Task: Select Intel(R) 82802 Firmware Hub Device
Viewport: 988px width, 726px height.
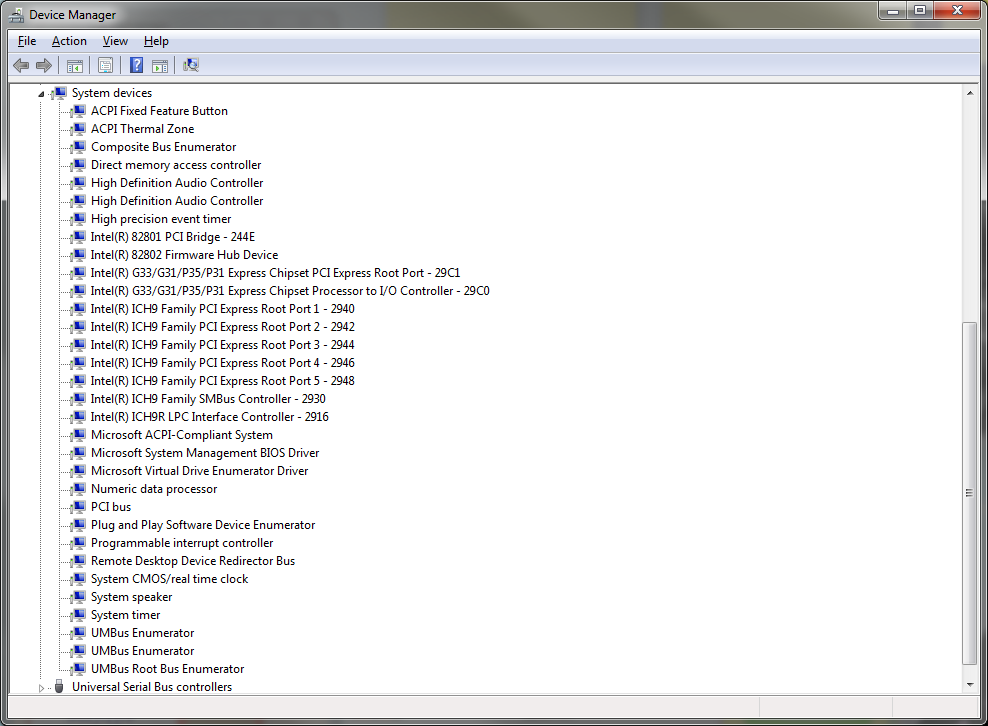Action: click(x=184, y=255)
